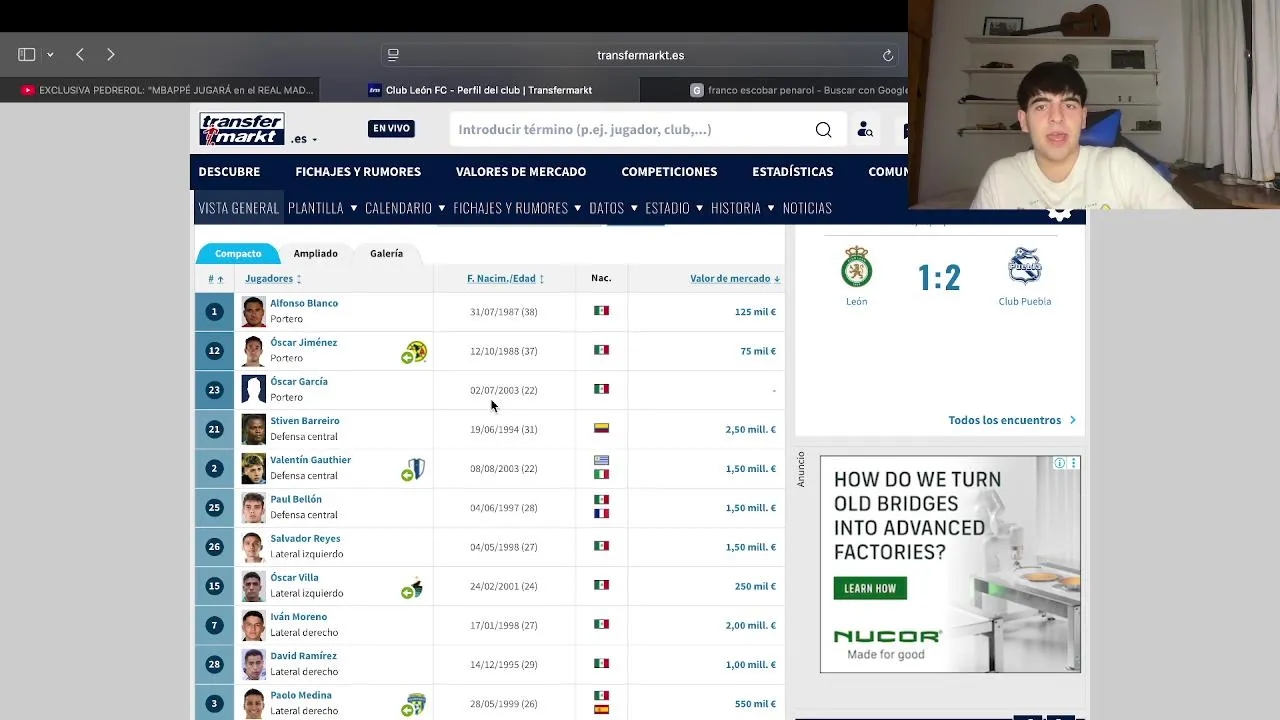Viewport: 1280px width, 720px height.
Task: Switch to the Galería view tab
Action: 386,253
